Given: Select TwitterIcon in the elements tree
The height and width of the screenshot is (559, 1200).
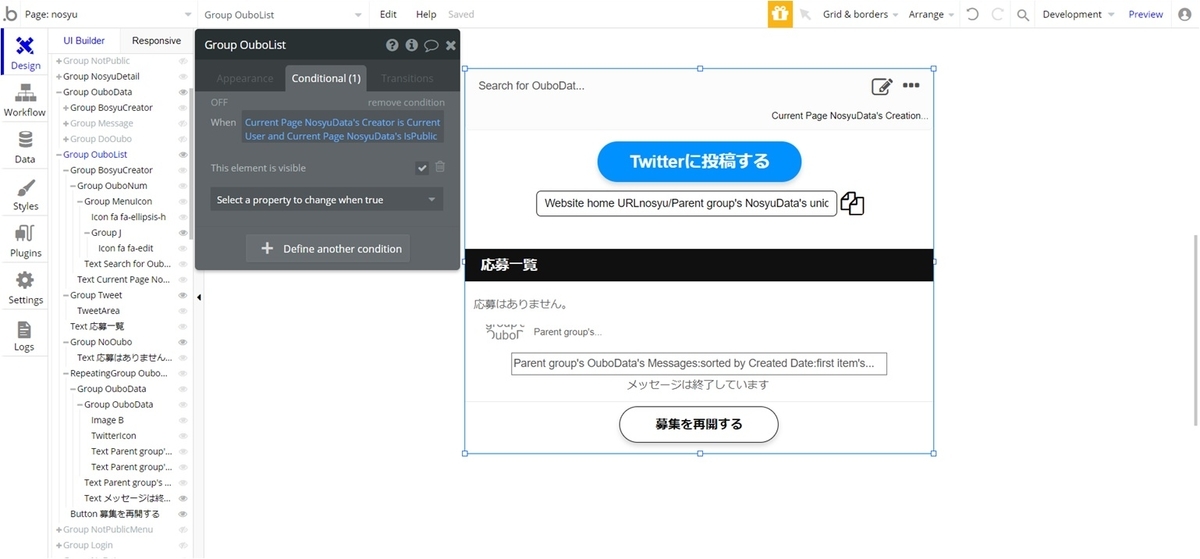Looking at the screenshot, I should point(113,435).
